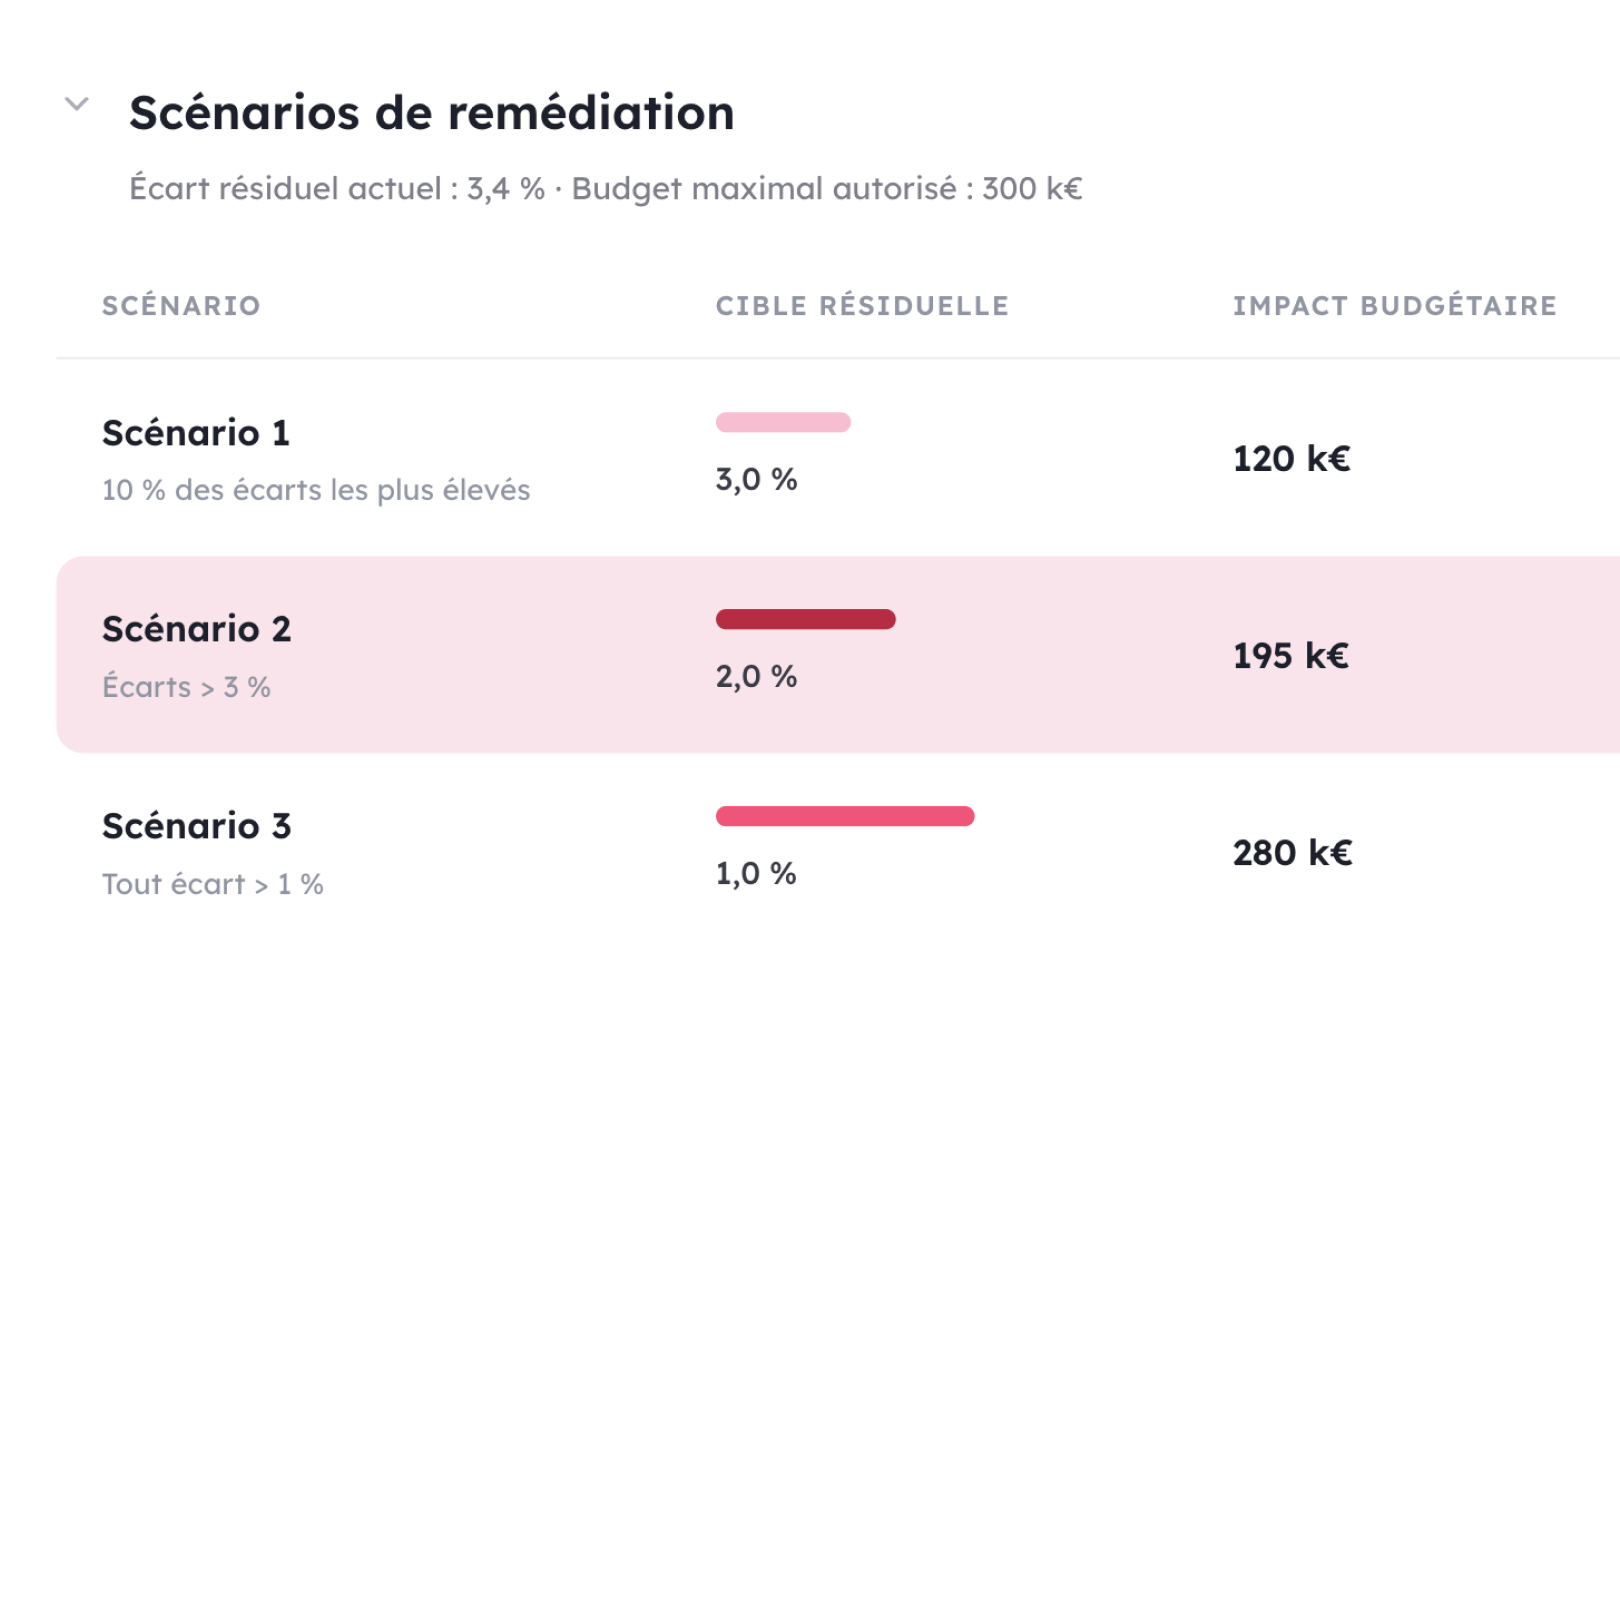Sort by the SCÉNARIO column header
1620x1620 pixels.
[x=181, y=306]
